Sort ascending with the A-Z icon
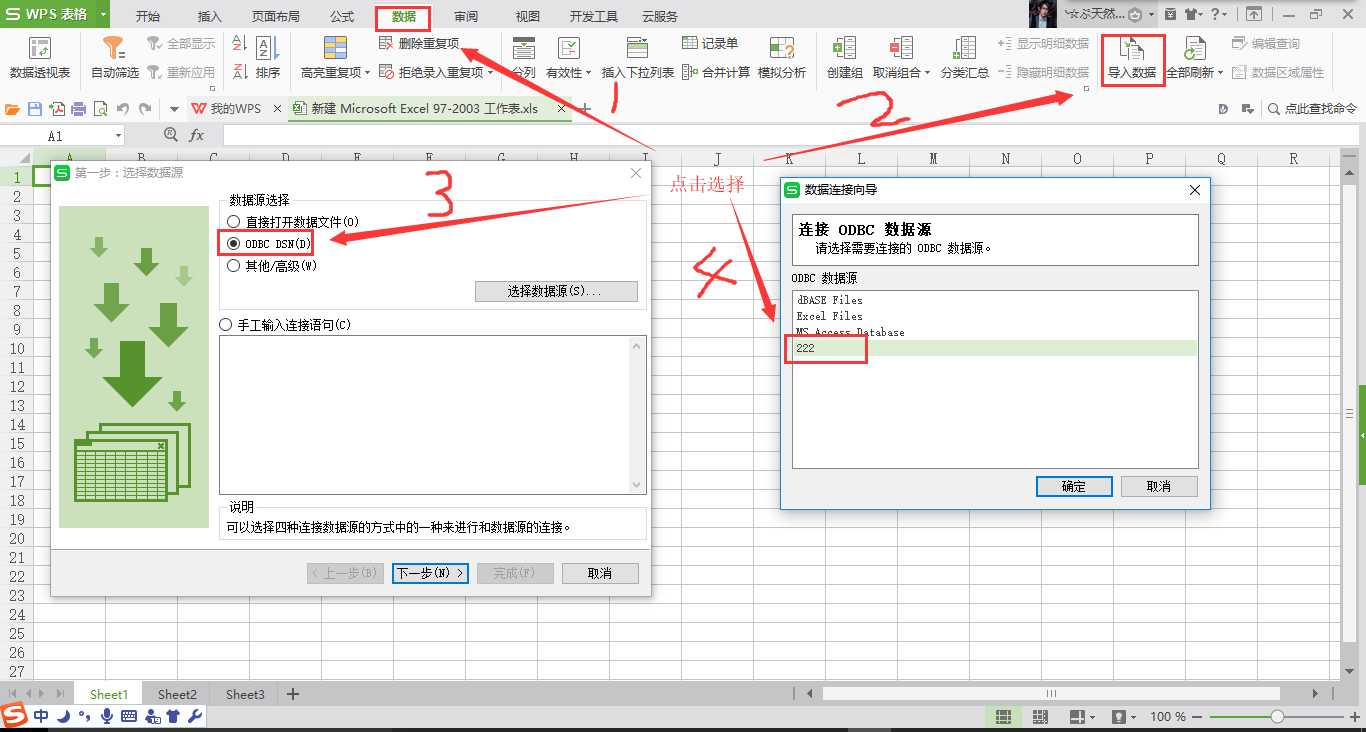The width and height of the screenshot is (1366, 732). coord(239,45)
